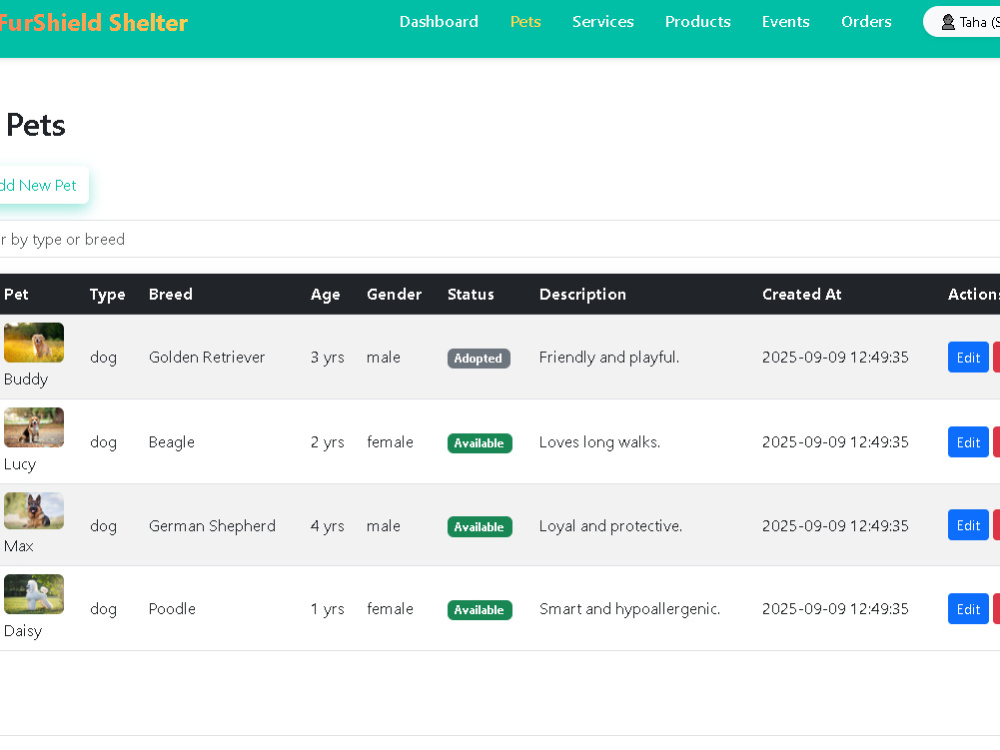Click Daisy's created timestamp cell

835,609
